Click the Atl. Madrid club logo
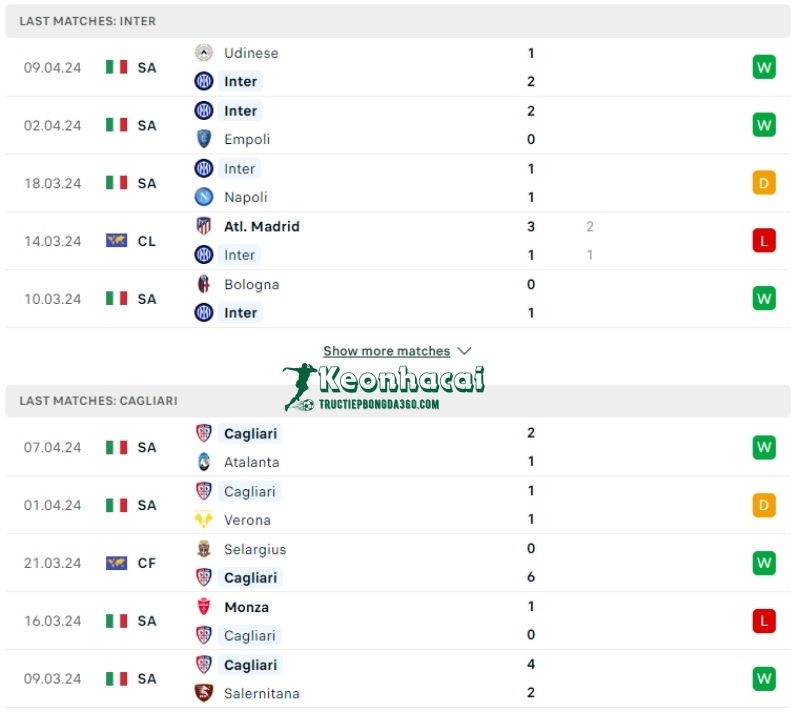Viewport: 800px width, 712px height. coord(204,226)
